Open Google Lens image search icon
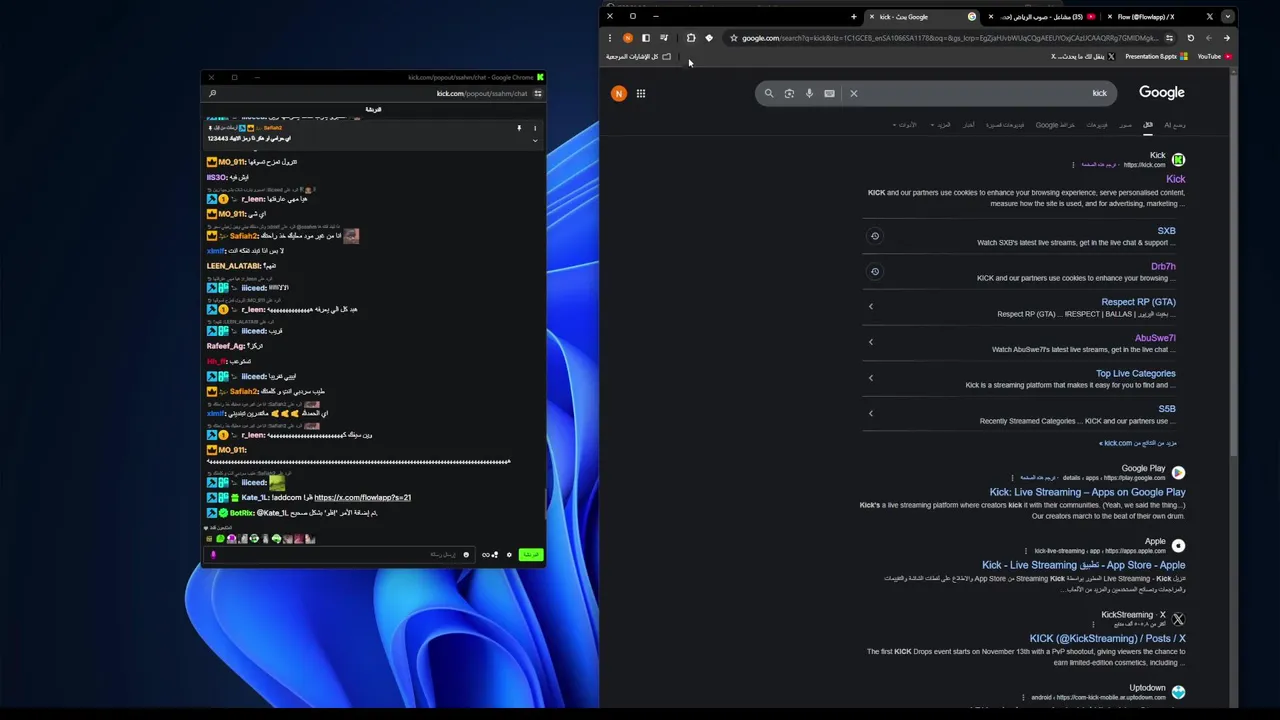The width and height of the screenshot is (1280, 720). pos(789,93)
